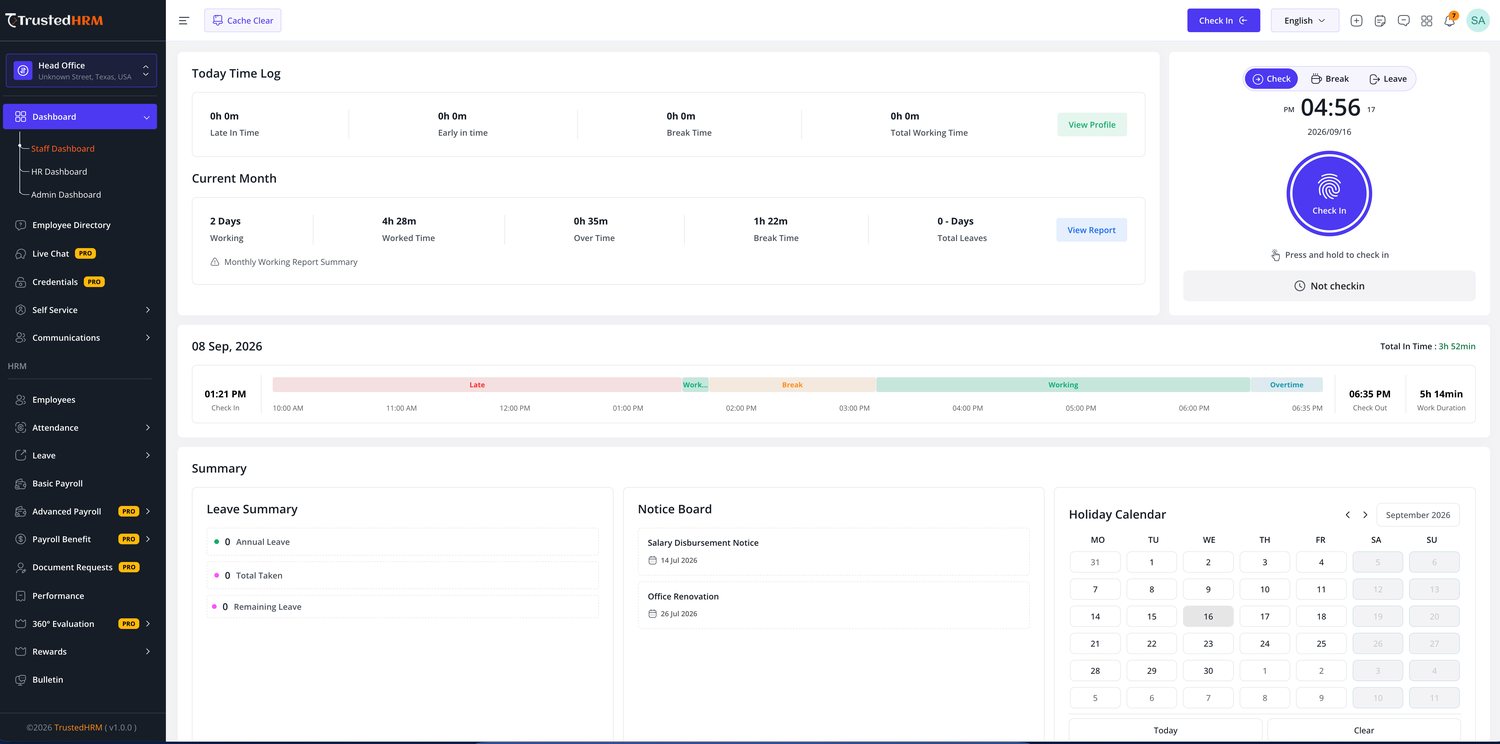Screen dimensions: 1500x744
Task: Click the orange Break timeline segment
Action: [x=792, y=385]
